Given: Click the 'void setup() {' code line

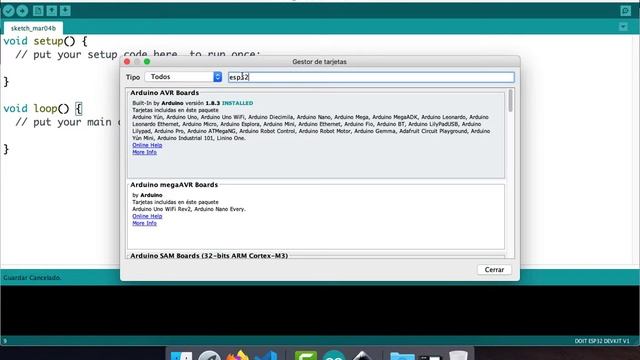Looking at the screenshot, I should click(45, 41).
